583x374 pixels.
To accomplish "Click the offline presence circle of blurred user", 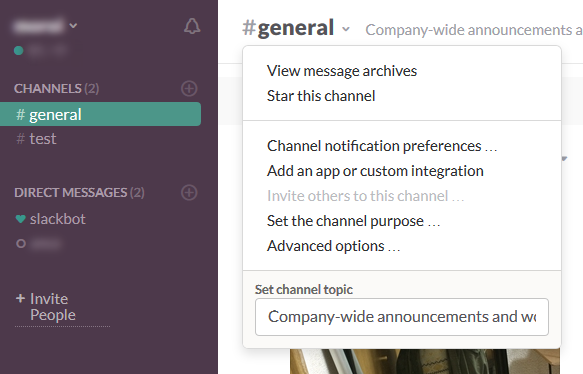I will point(21,244).
